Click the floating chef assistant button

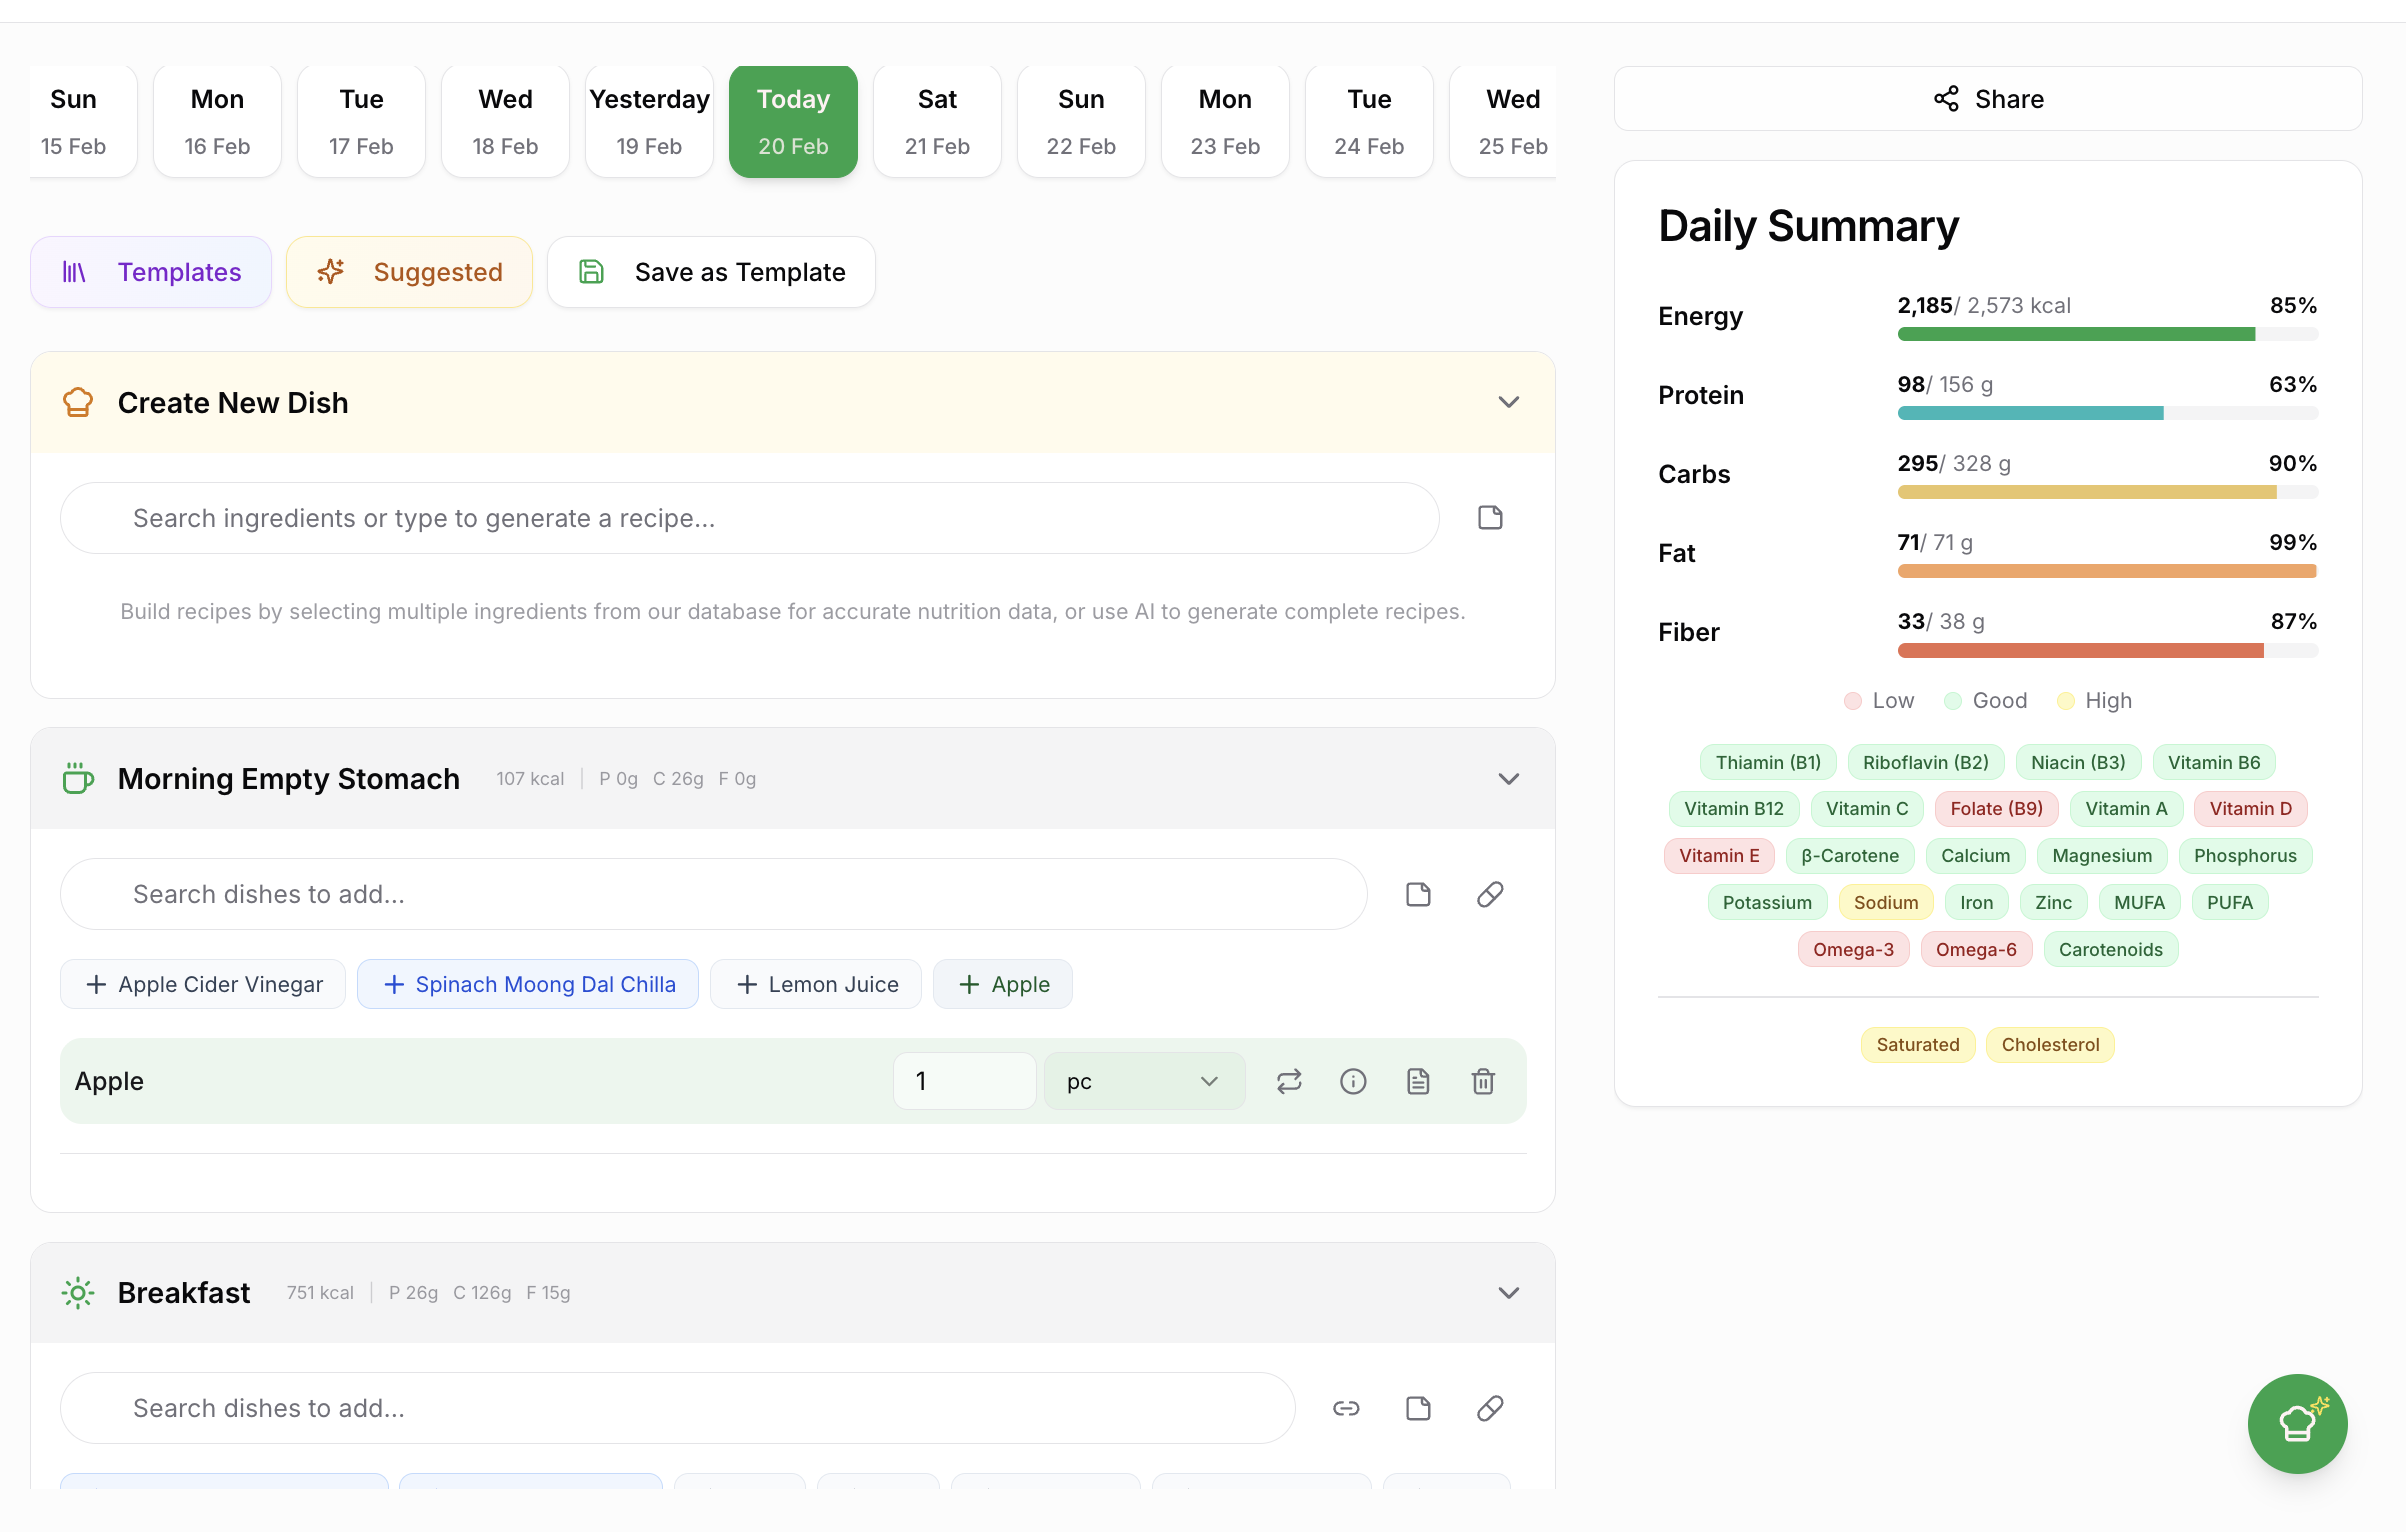pyautogui.click(x=2297, y=1424)
